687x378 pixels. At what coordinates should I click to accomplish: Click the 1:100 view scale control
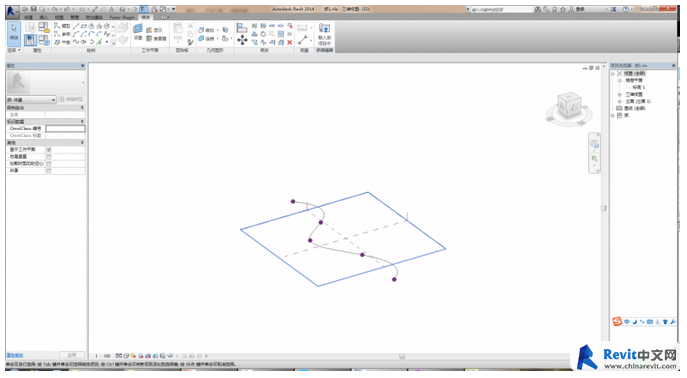[x=103, y=356]
